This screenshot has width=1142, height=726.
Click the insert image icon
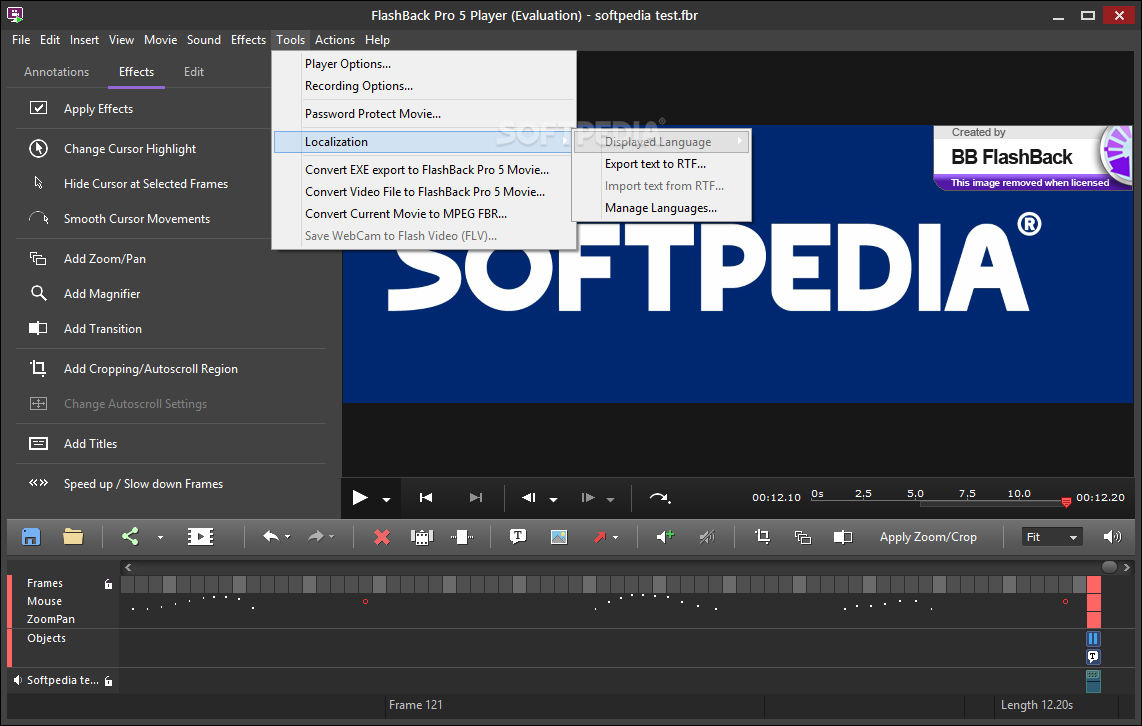(558, 537)
